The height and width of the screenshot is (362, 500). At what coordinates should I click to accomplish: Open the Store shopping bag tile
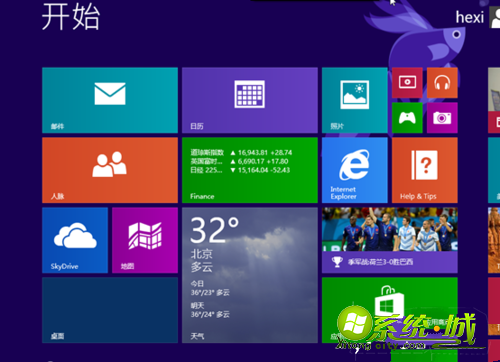[390, 310]
